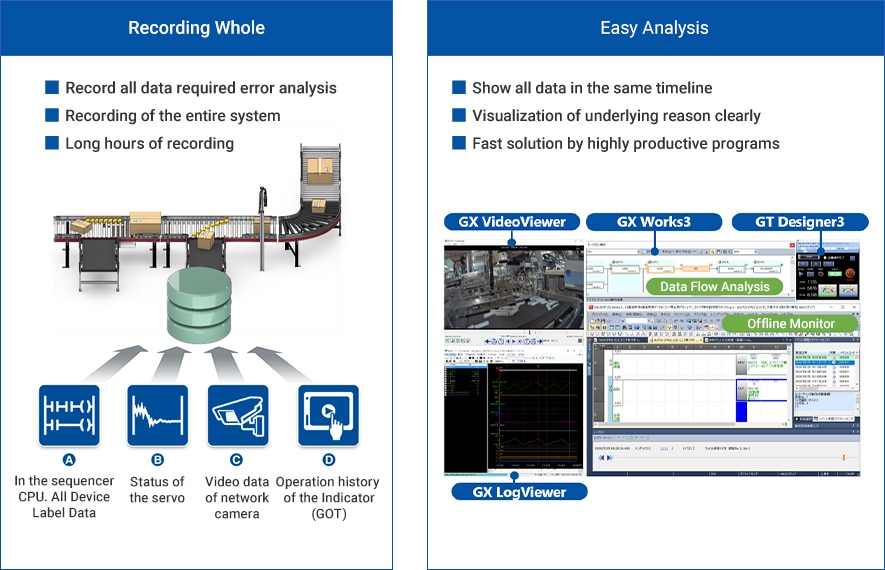Click the GT Designer3 label
Screen dimensions: 885x570
pyautogui.click(x=794, y=221)
